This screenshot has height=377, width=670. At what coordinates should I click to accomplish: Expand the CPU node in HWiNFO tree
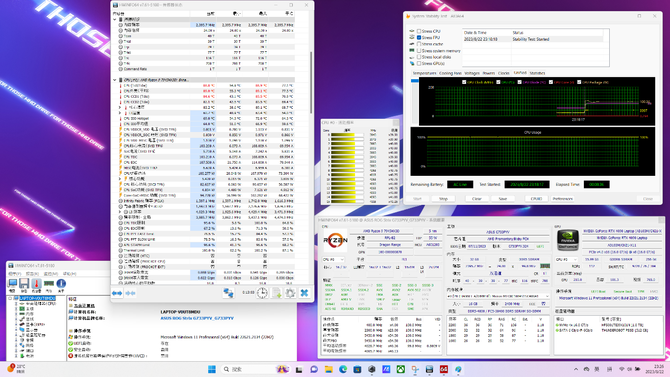click(16, 303)
